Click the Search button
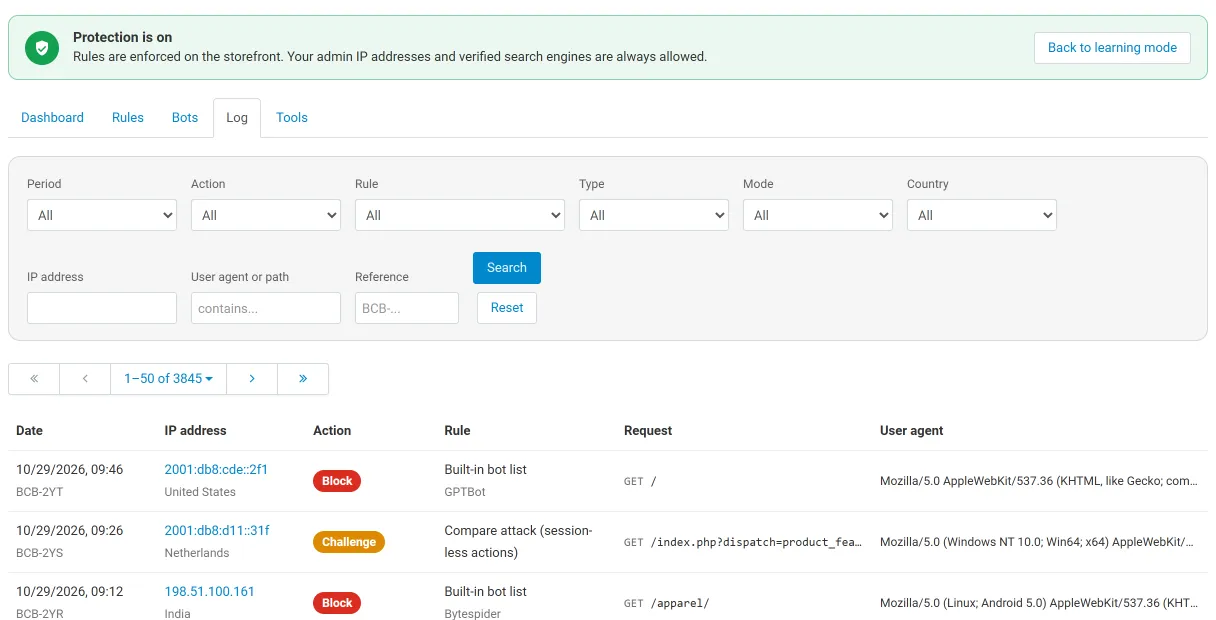Viewport: 1216px width, 620px height. point(507,268)
